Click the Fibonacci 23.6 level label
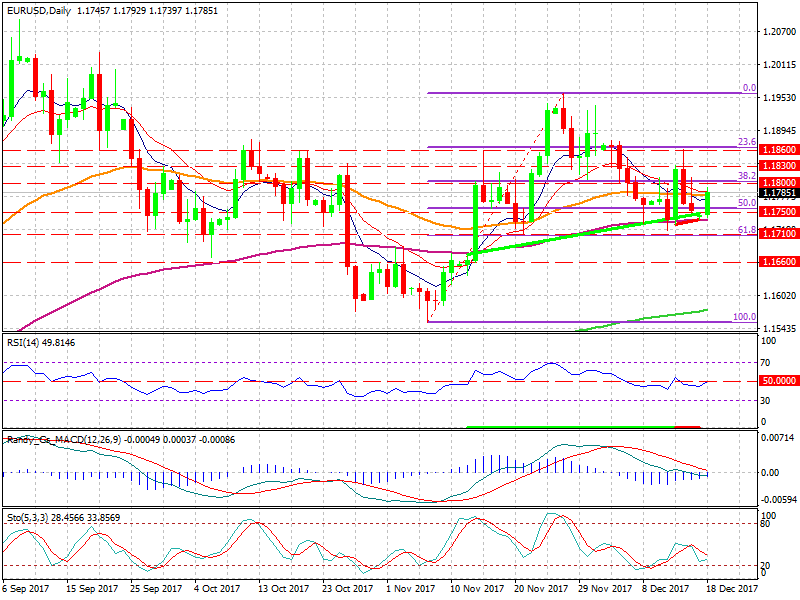This screenshot has width=800, height=600. (x=747, y=142)
